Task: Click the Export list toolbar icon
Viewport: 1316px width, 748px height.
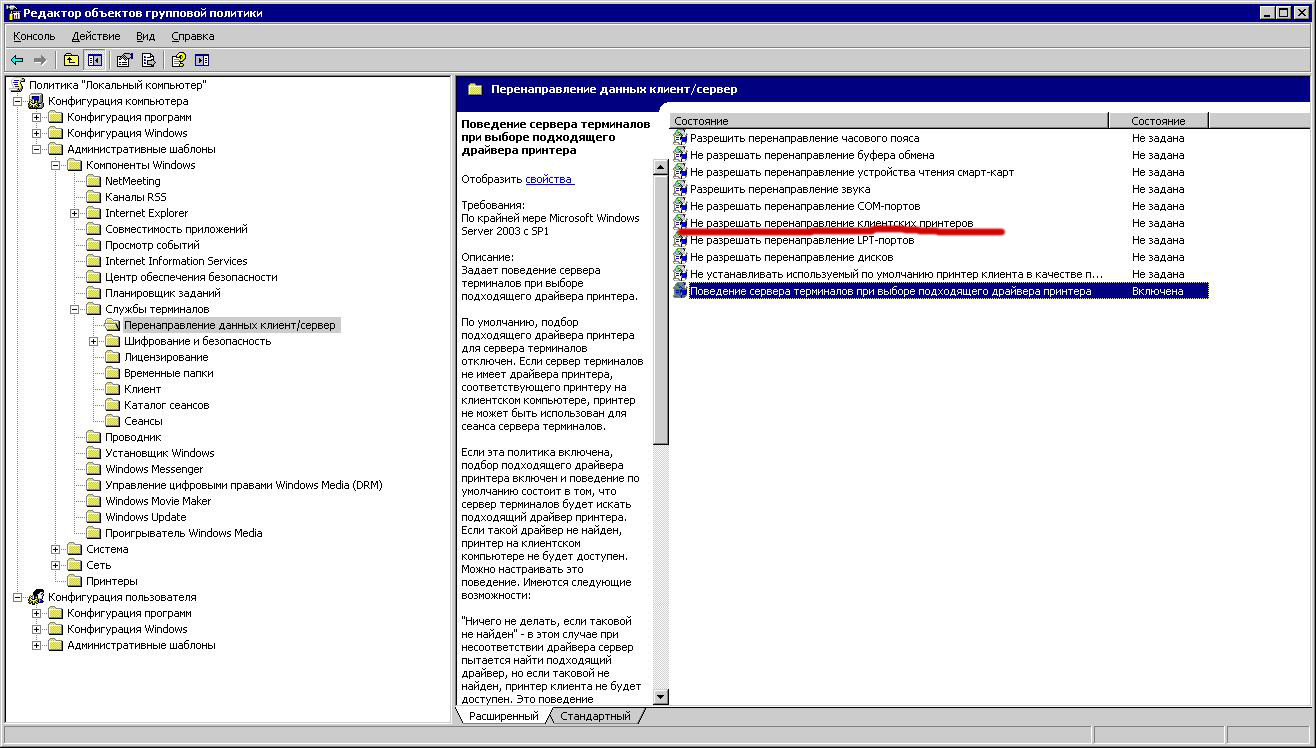Action: [x=148, y=60]
